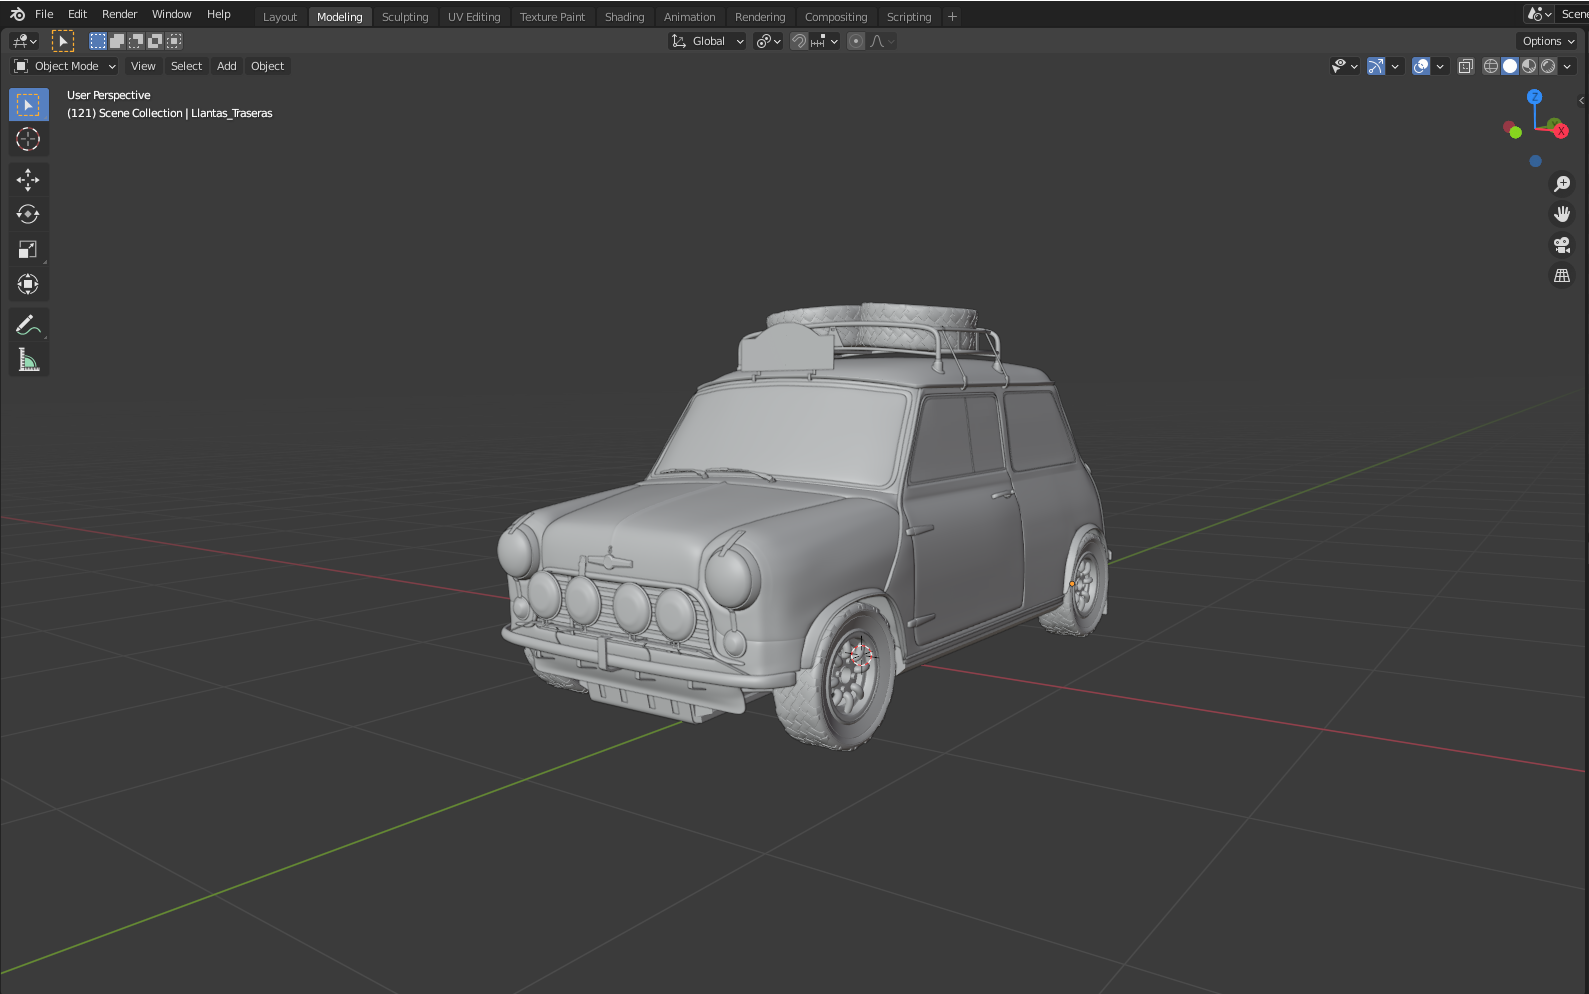This screenshot has width=1589, height=994.
Task: Expand the Global transform orientation dropdown
Action: (x=708, y=41)
